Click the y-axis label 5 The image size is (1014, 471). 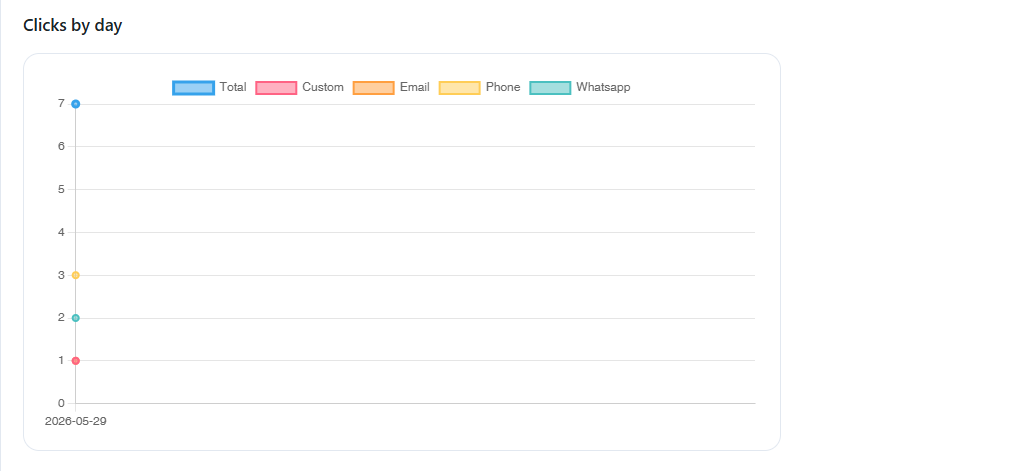61,189
